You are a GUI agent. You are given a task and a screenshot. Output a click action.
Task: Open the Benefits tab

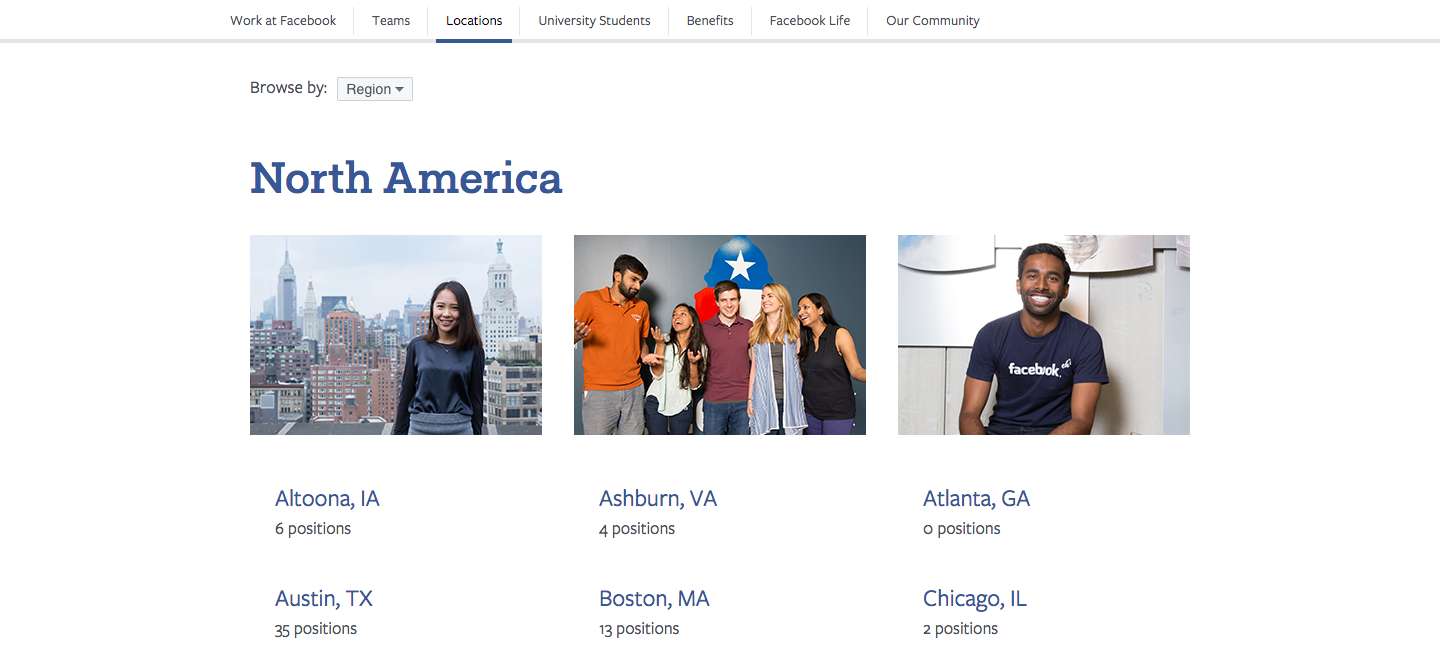710,20
